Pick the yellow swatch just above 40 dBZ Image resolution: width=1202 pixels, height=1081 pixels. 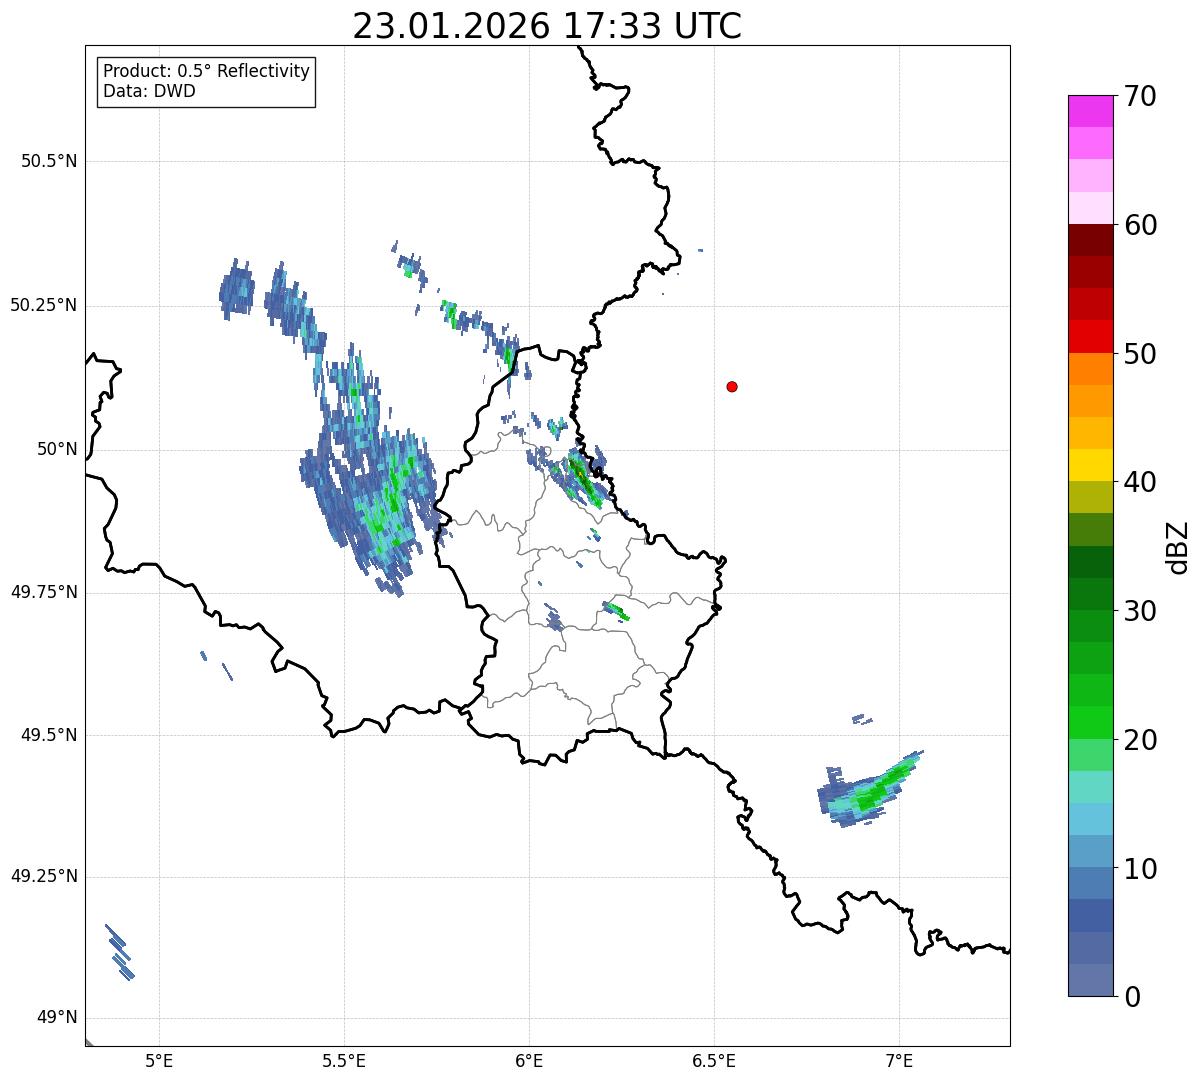pyautogui.click(x=1090, y=465)
